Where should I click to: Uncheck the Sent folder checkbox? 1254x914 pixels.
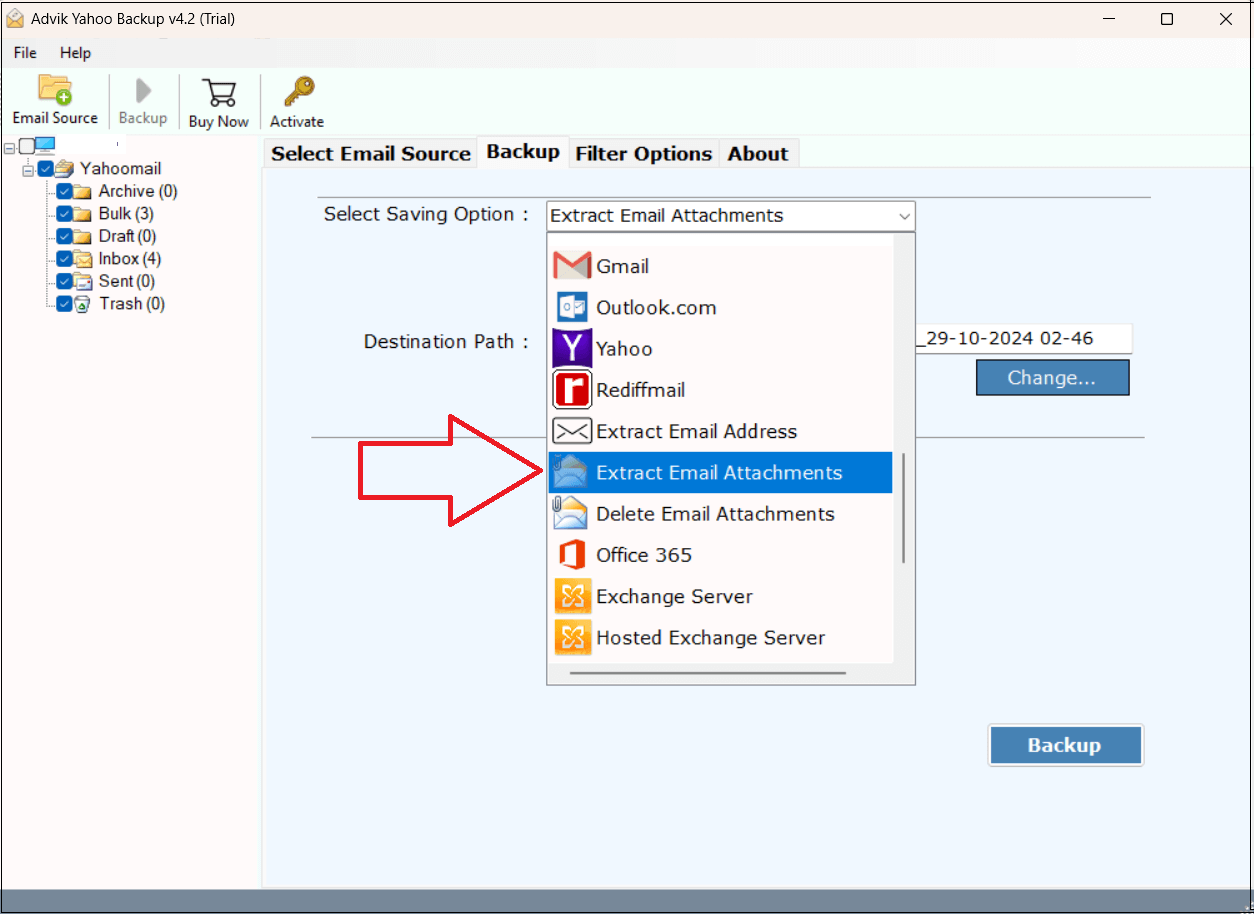pyautogui.click(x=64, y=281)
